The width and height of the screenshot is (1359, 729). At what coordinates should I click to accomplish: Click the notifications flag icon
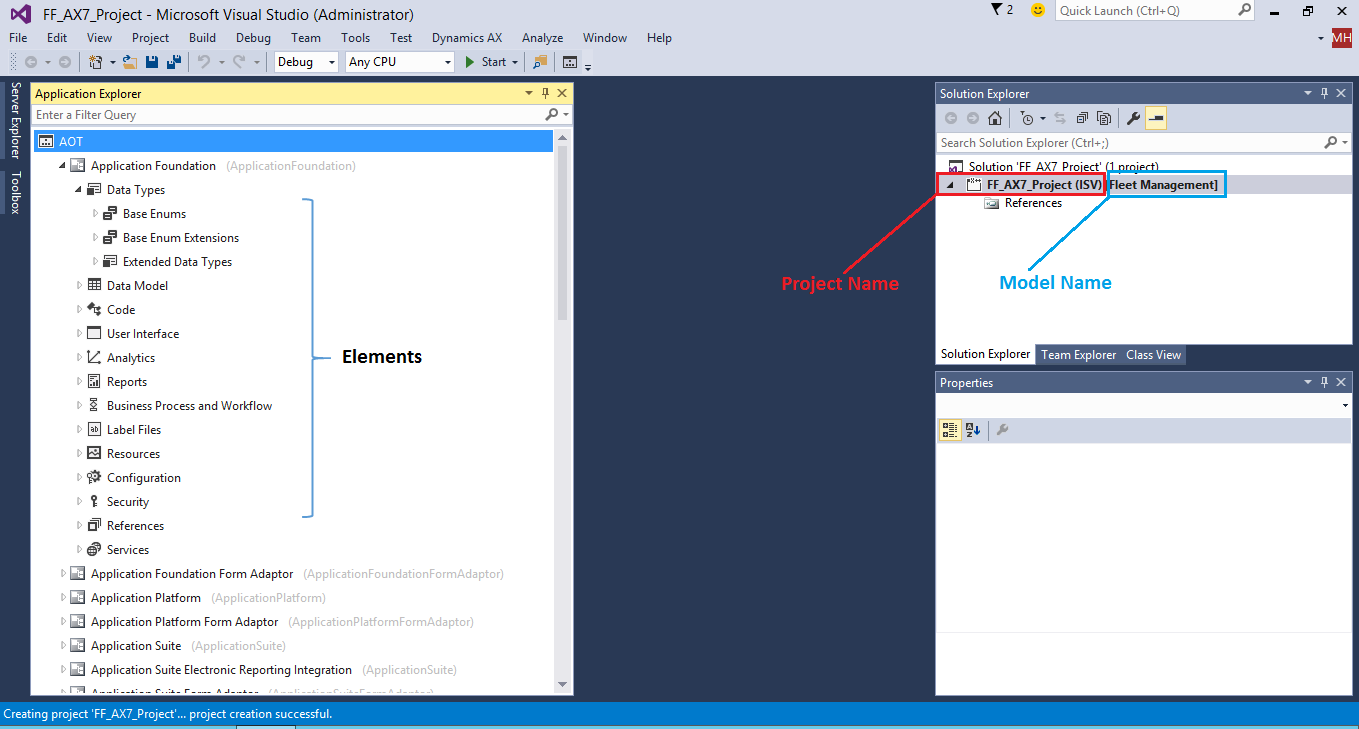(x=996, y=10)
